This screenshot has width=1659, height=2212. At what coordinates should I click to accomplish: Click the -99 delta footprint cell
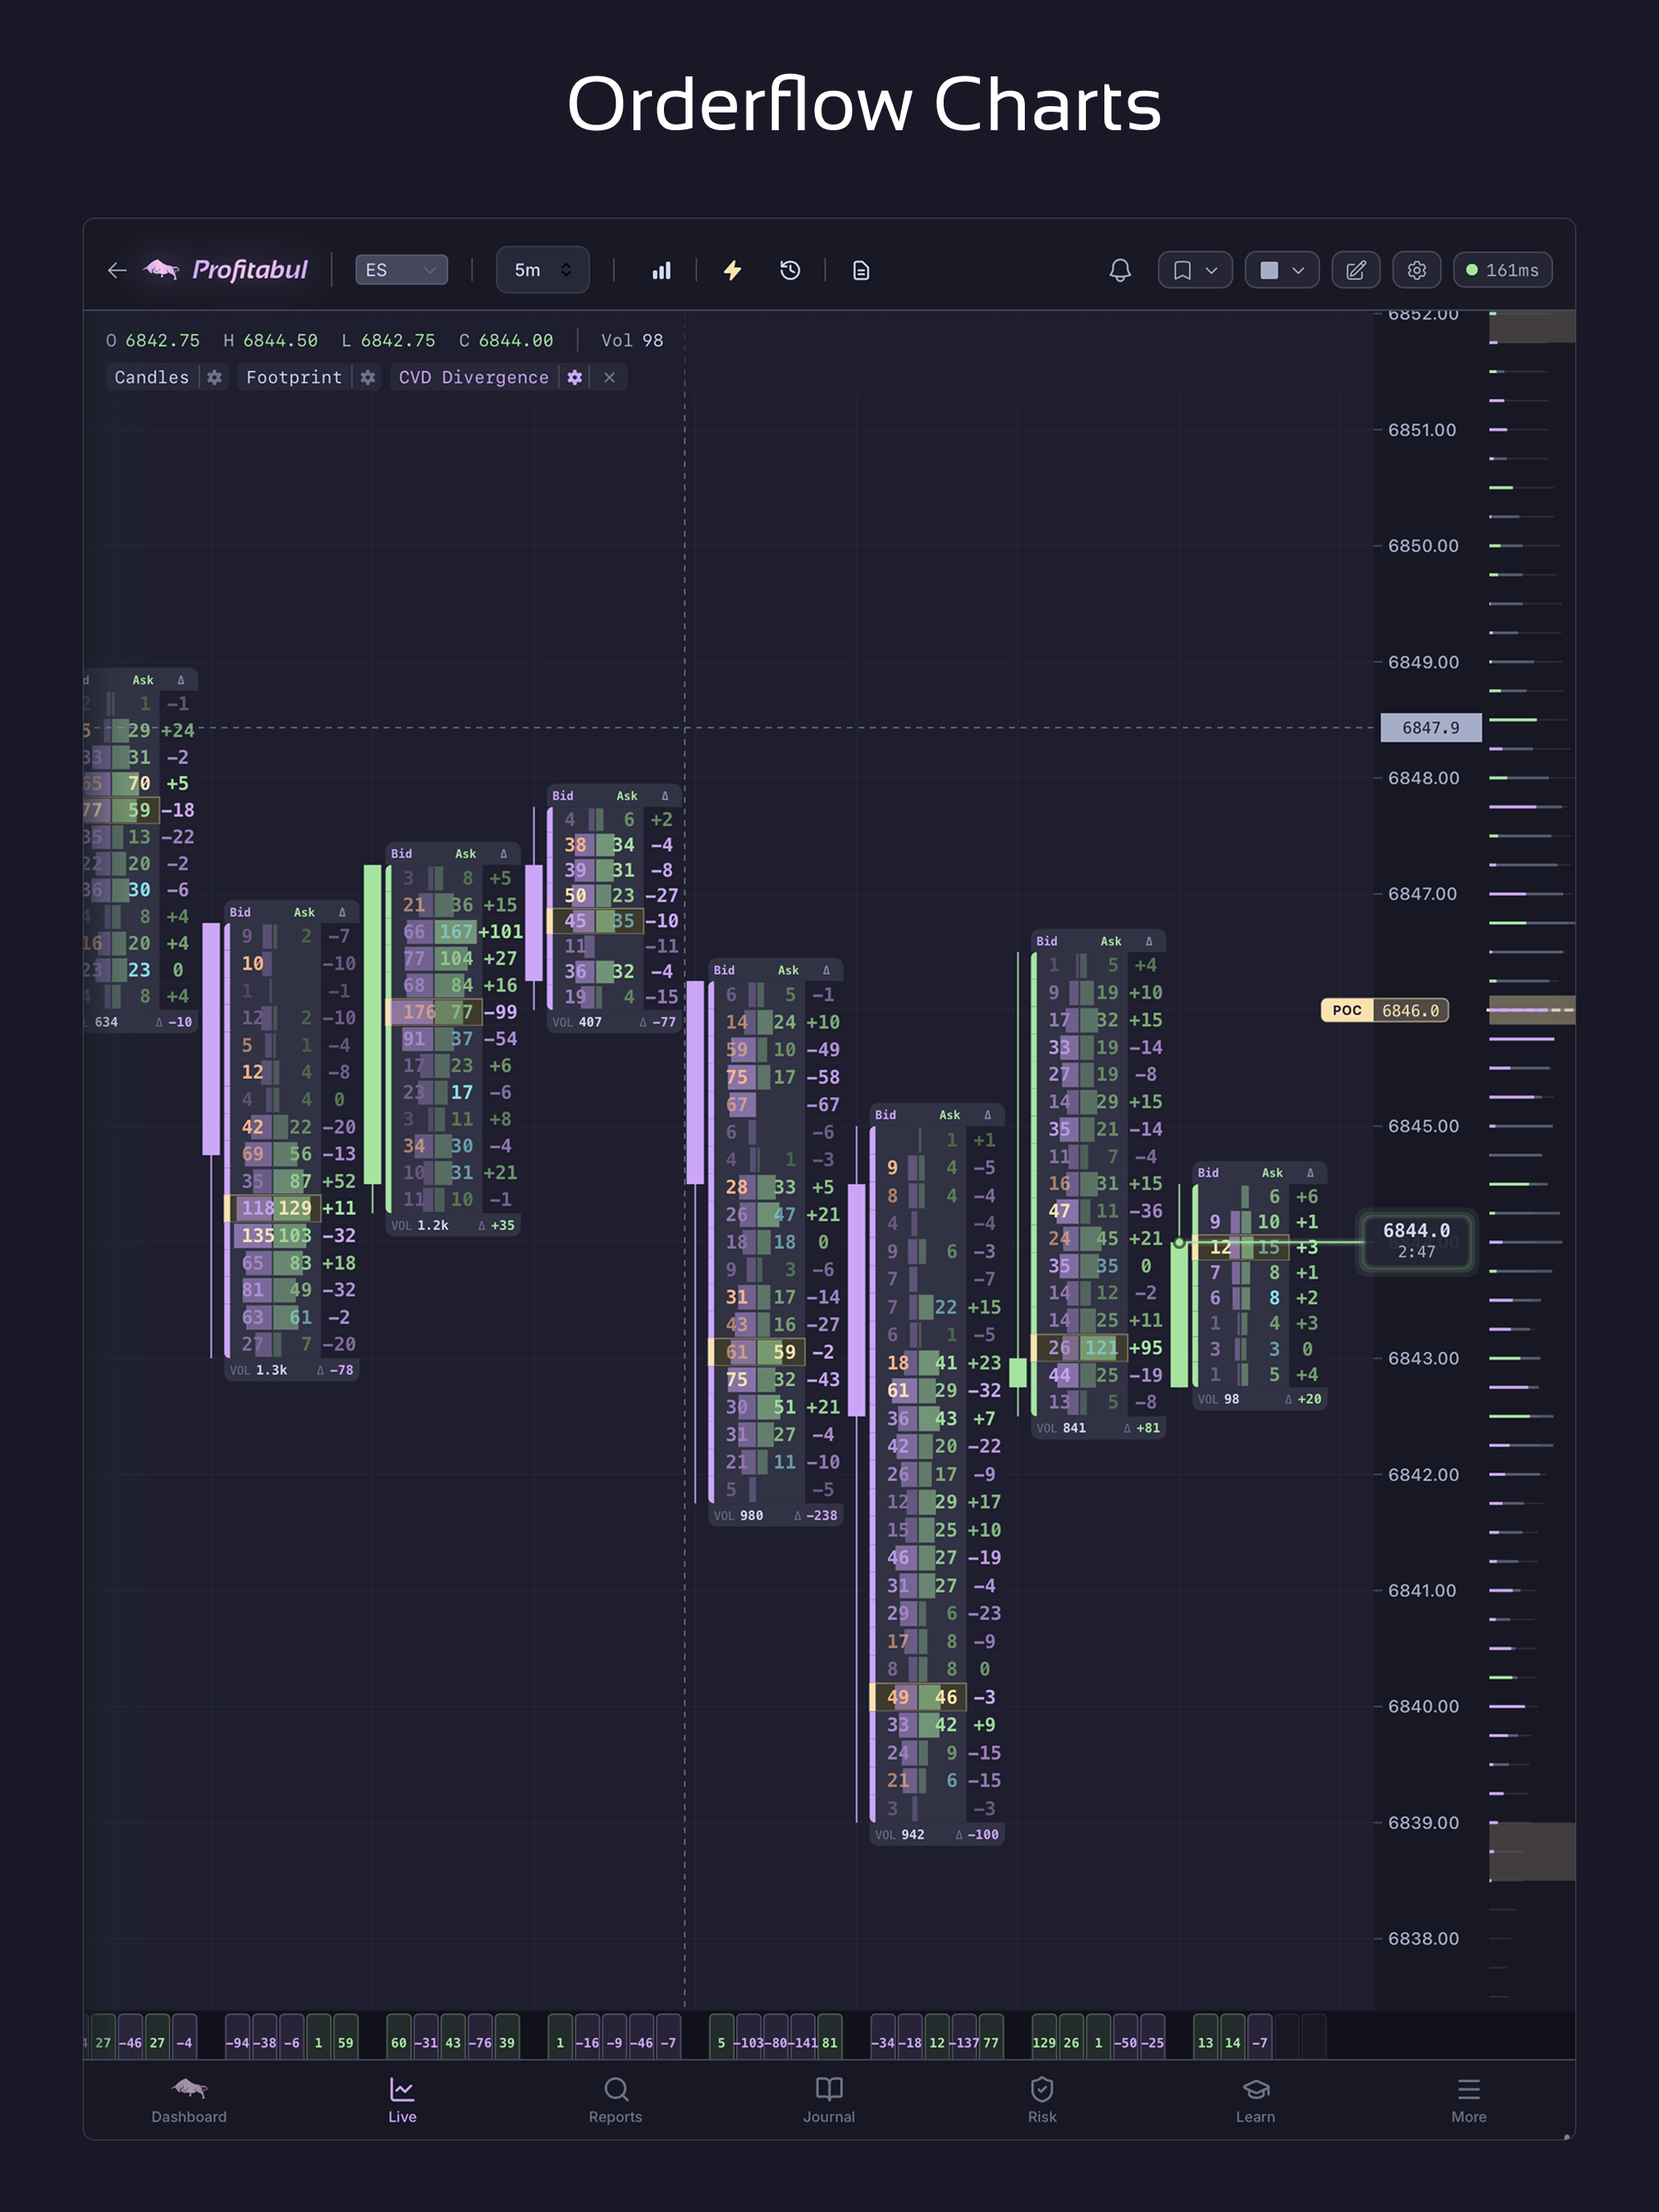[500, 1012]
